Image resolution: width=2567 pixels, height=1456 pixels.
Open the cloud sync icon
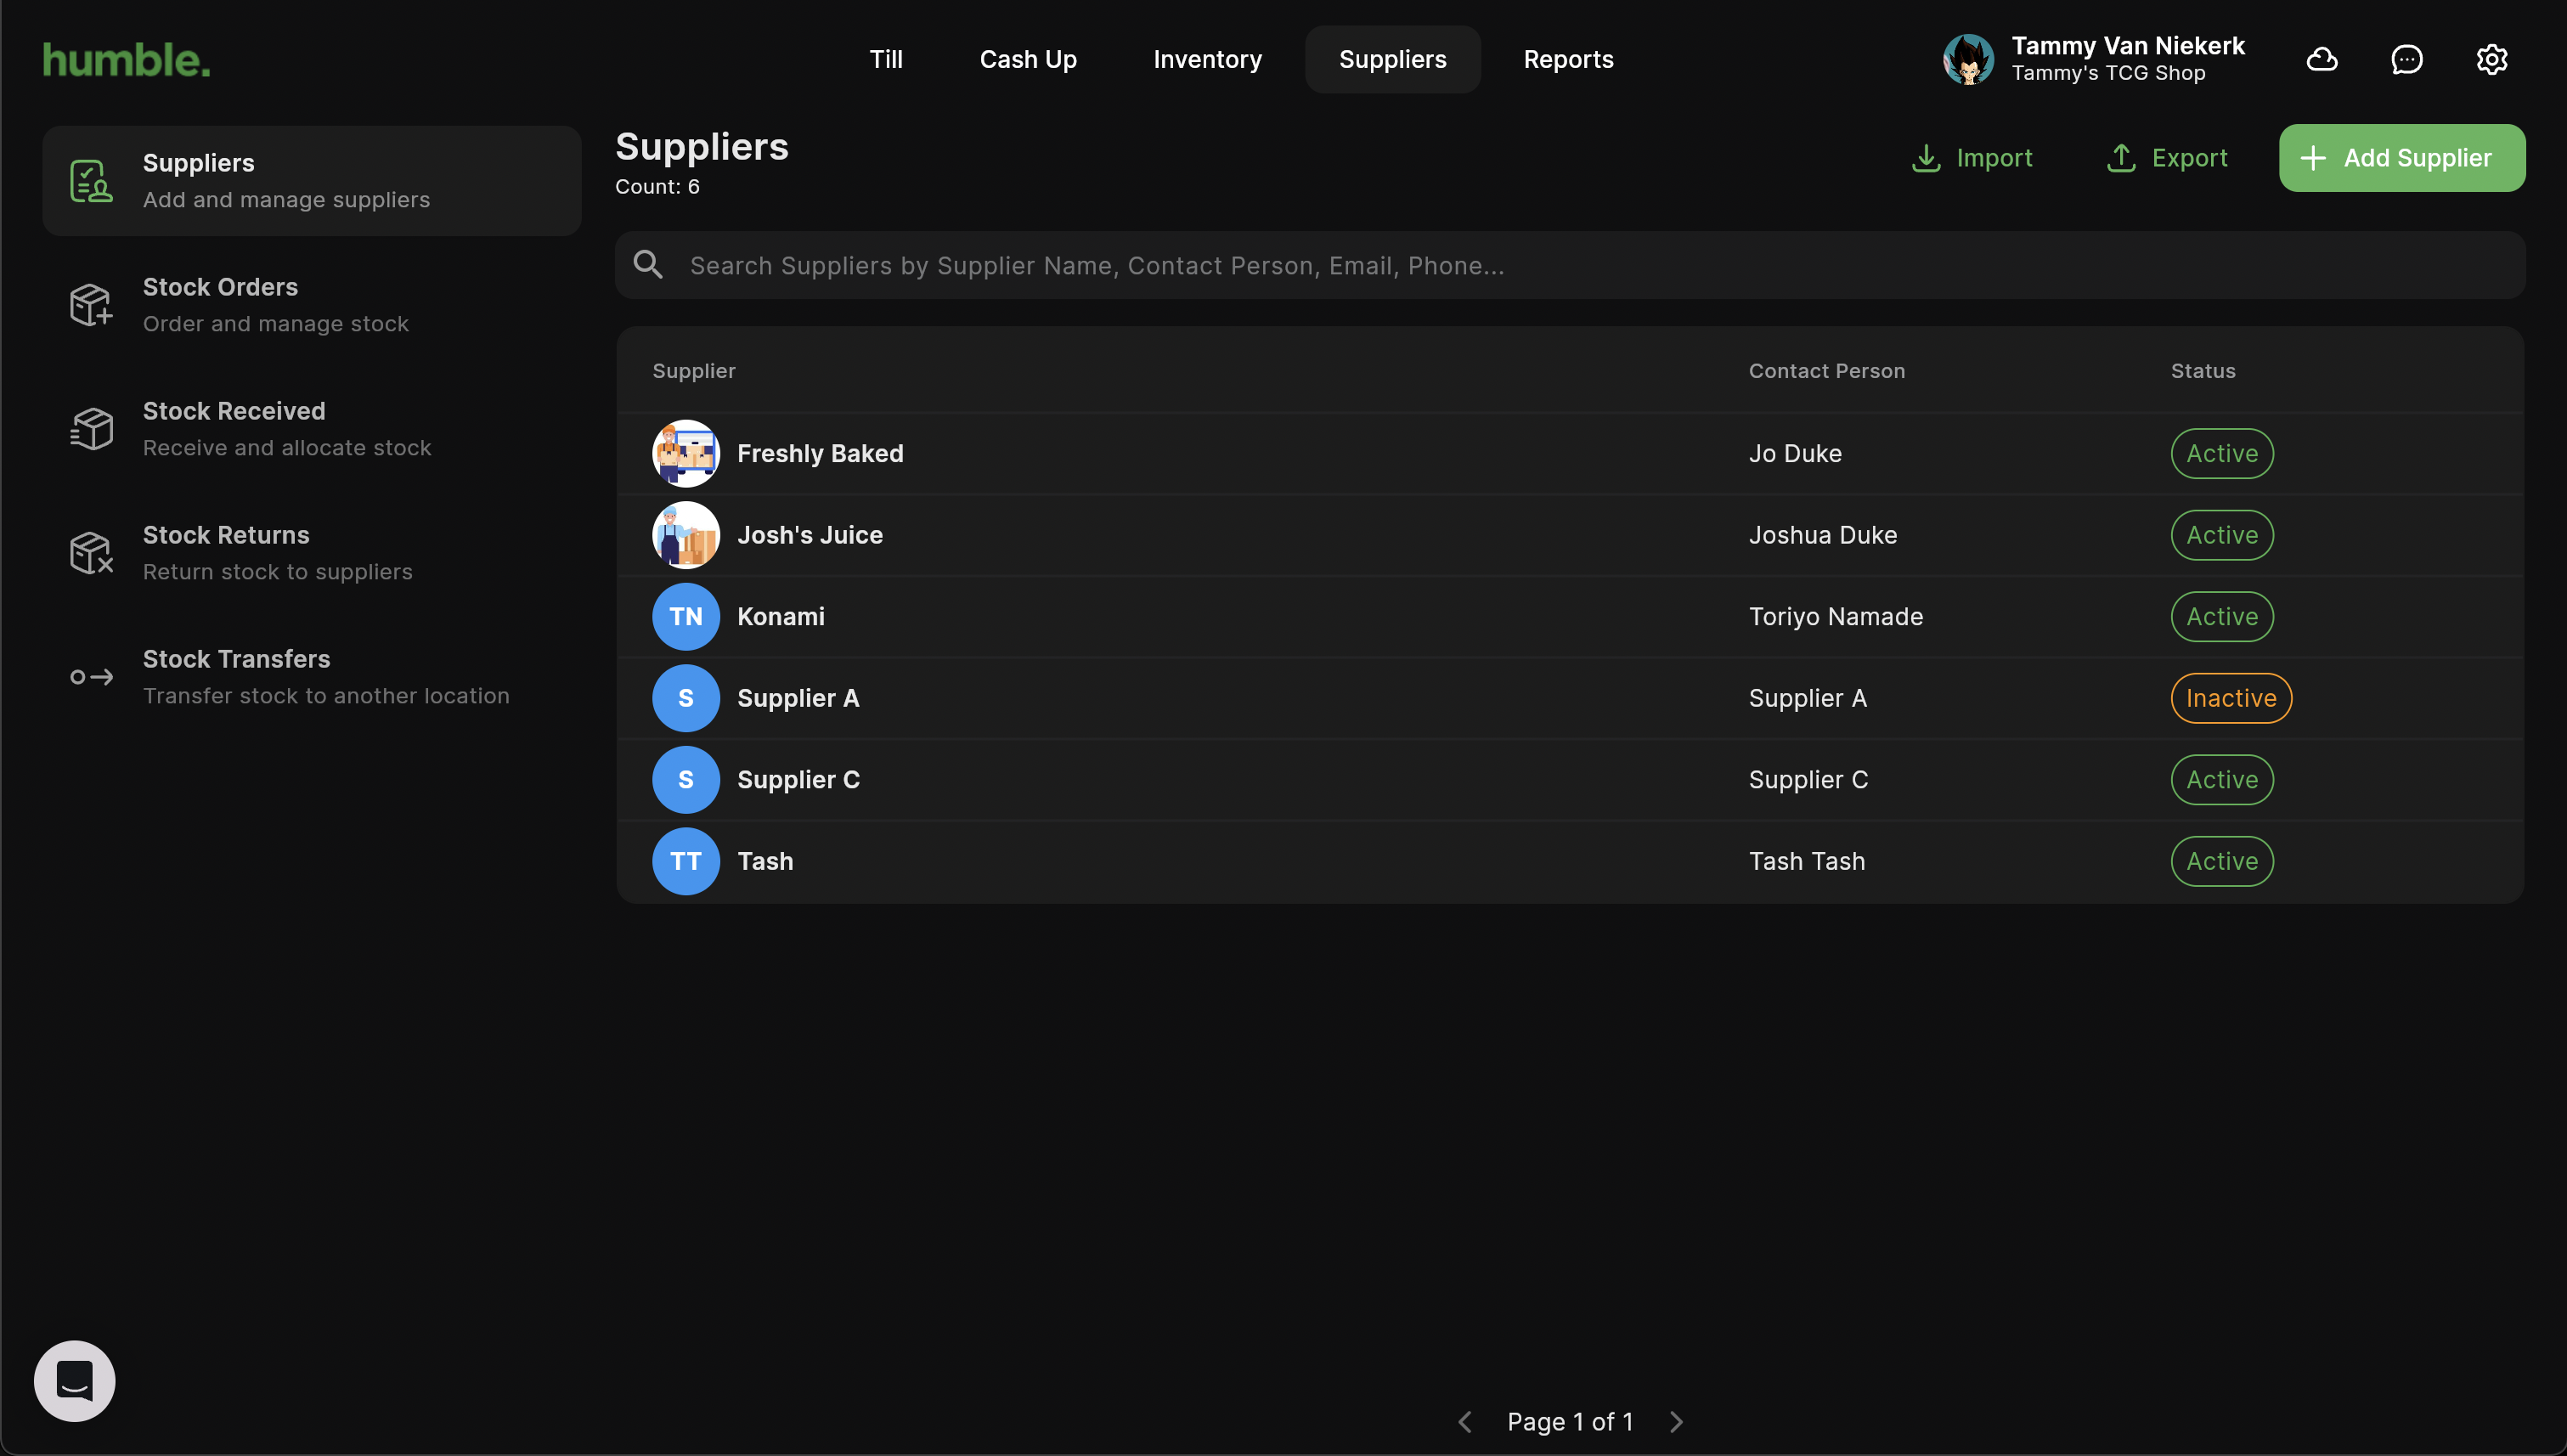pos(2321,60)
